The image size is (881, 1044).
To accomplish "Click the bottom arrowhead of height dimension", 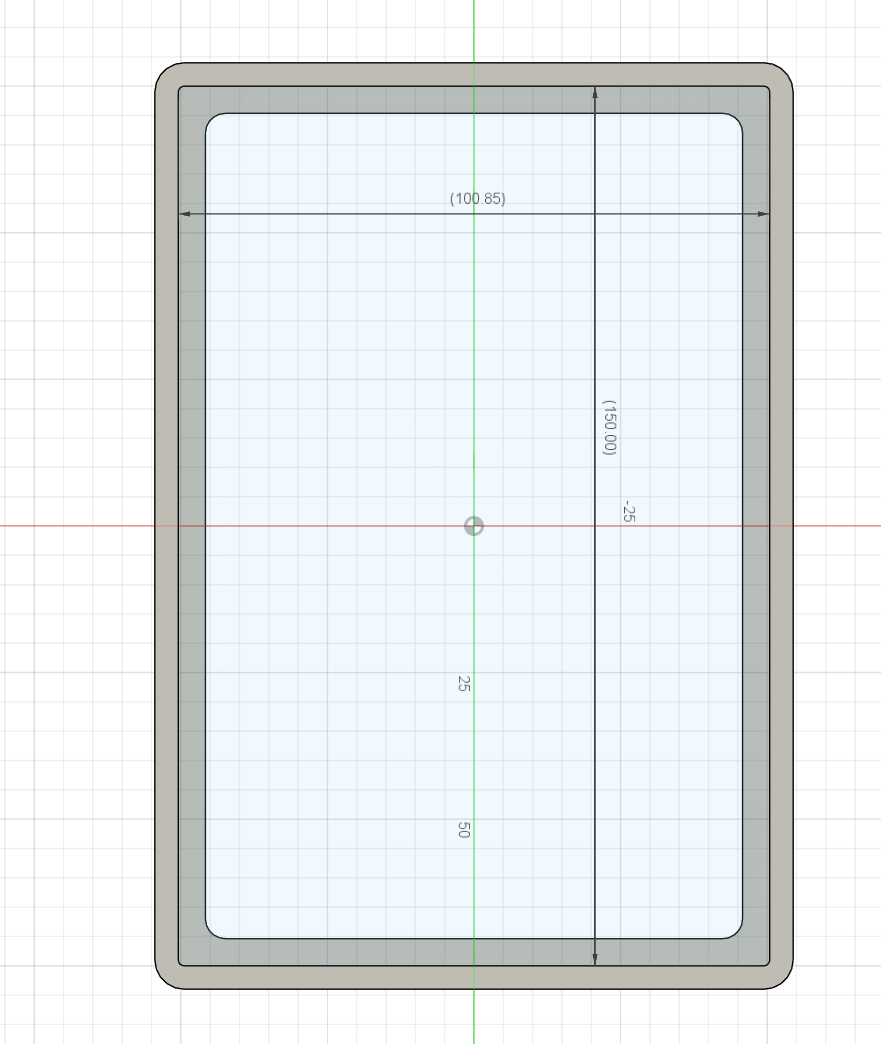I will pos(595,959).
